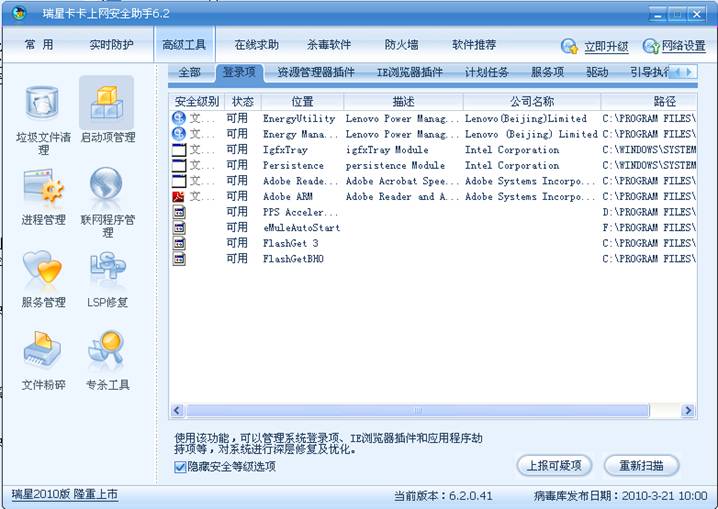Click the Persistence row window icon
This screenshot has width=718, height=509.
179,165
